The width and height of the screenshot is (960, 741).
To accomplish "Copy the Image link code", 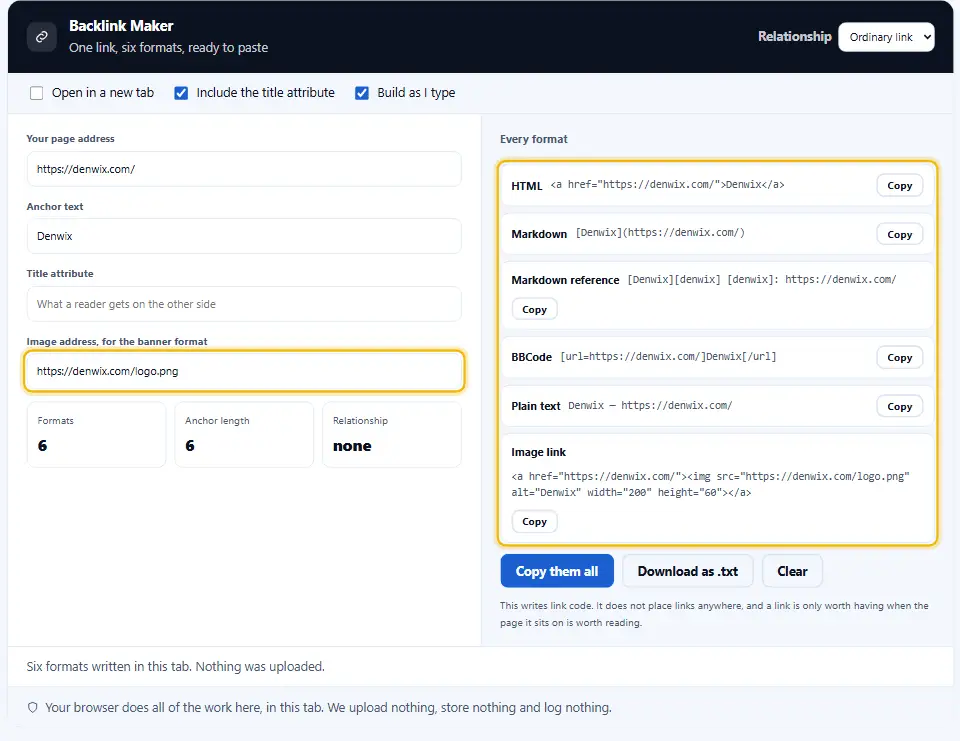I will click(534, 522).
